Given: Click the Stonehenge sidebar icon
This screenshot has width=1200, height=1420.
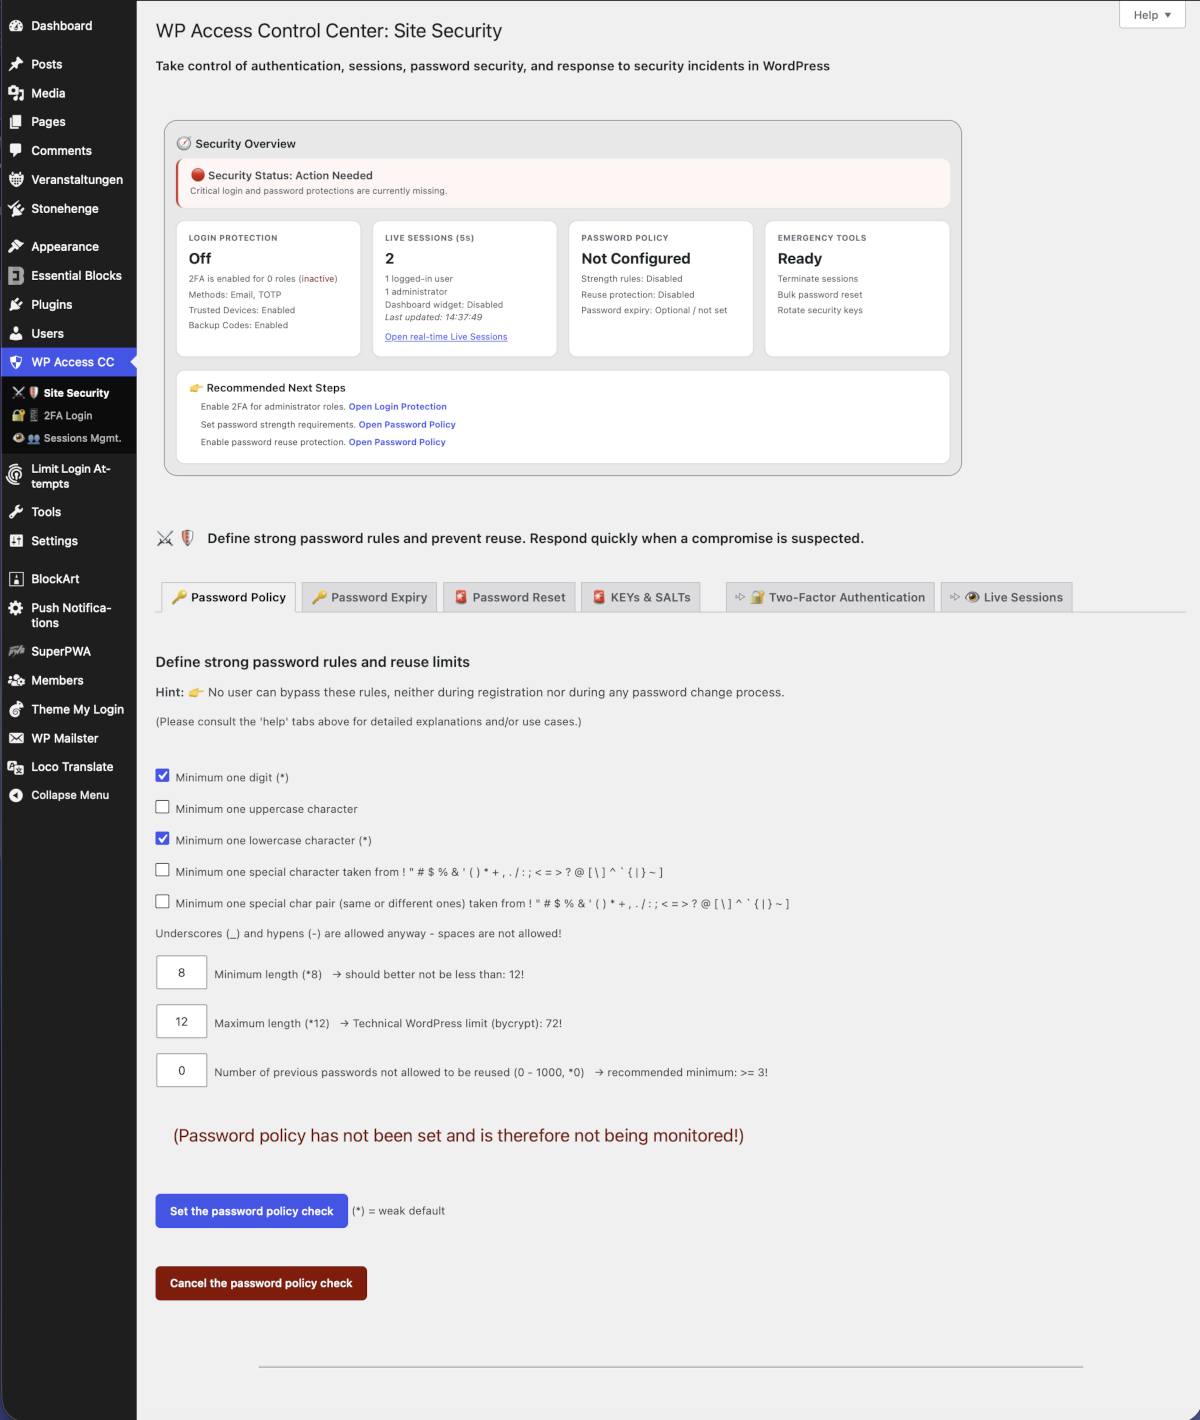Looking at the screenshot, I should click(16, 208).
